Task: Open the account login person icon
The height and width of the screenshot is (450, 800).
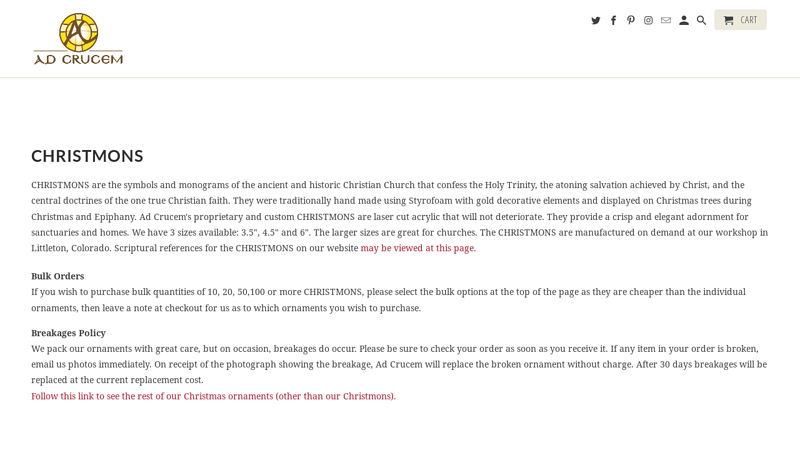Action: (x=684, y=20)
